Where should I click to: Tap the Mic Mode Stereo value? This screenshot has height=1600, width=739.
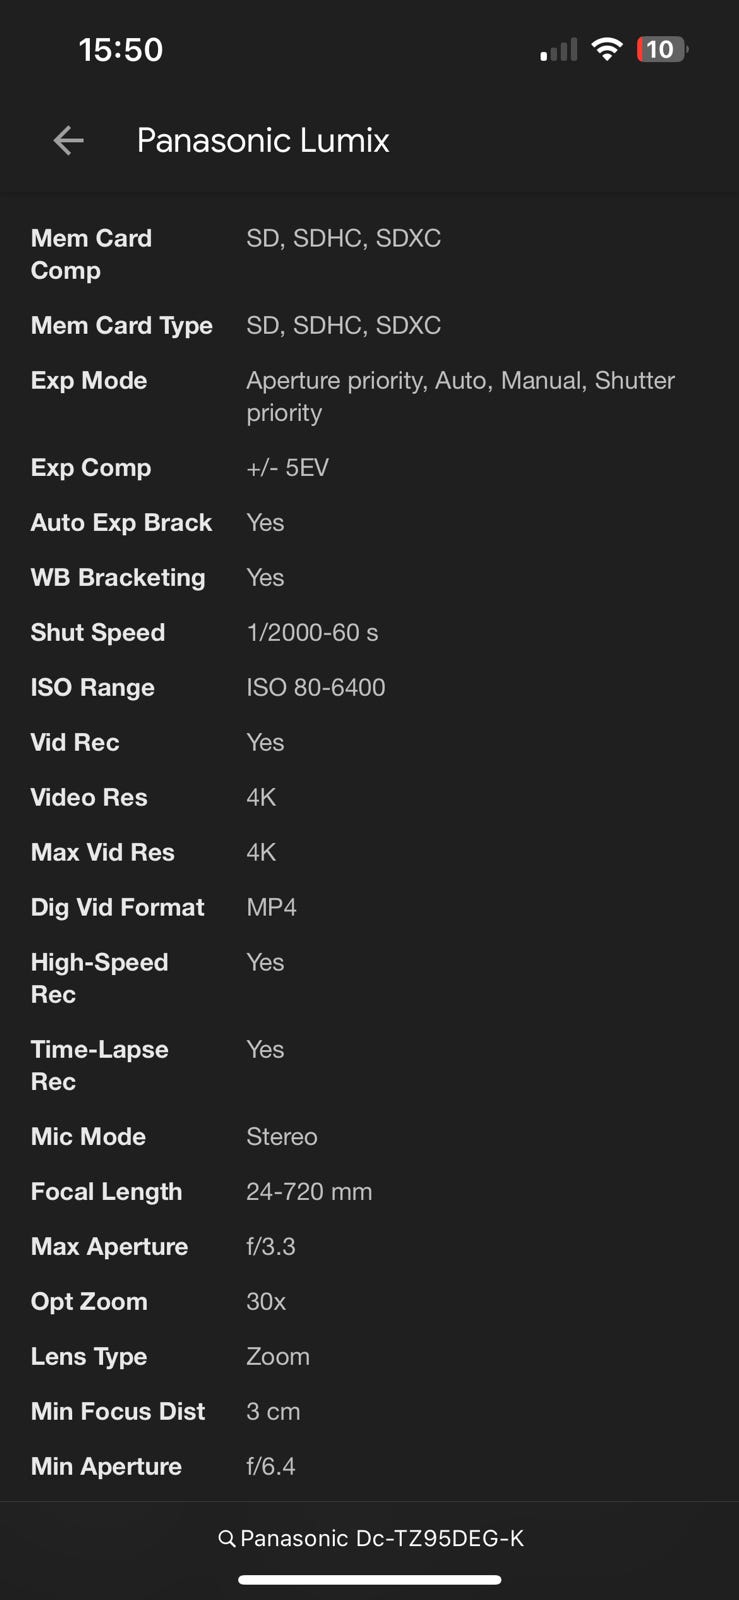282,1136
